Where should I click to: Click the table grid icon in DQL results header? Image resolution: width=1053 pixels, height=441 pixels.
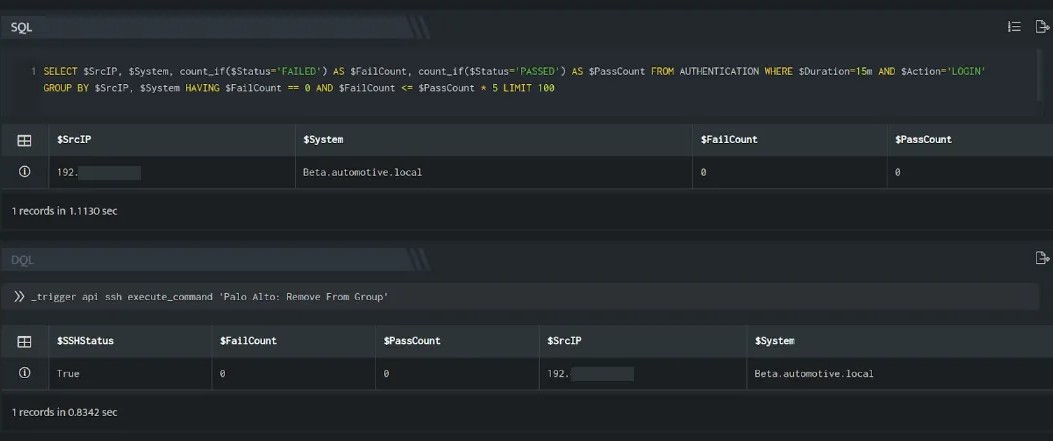(24, 342)
